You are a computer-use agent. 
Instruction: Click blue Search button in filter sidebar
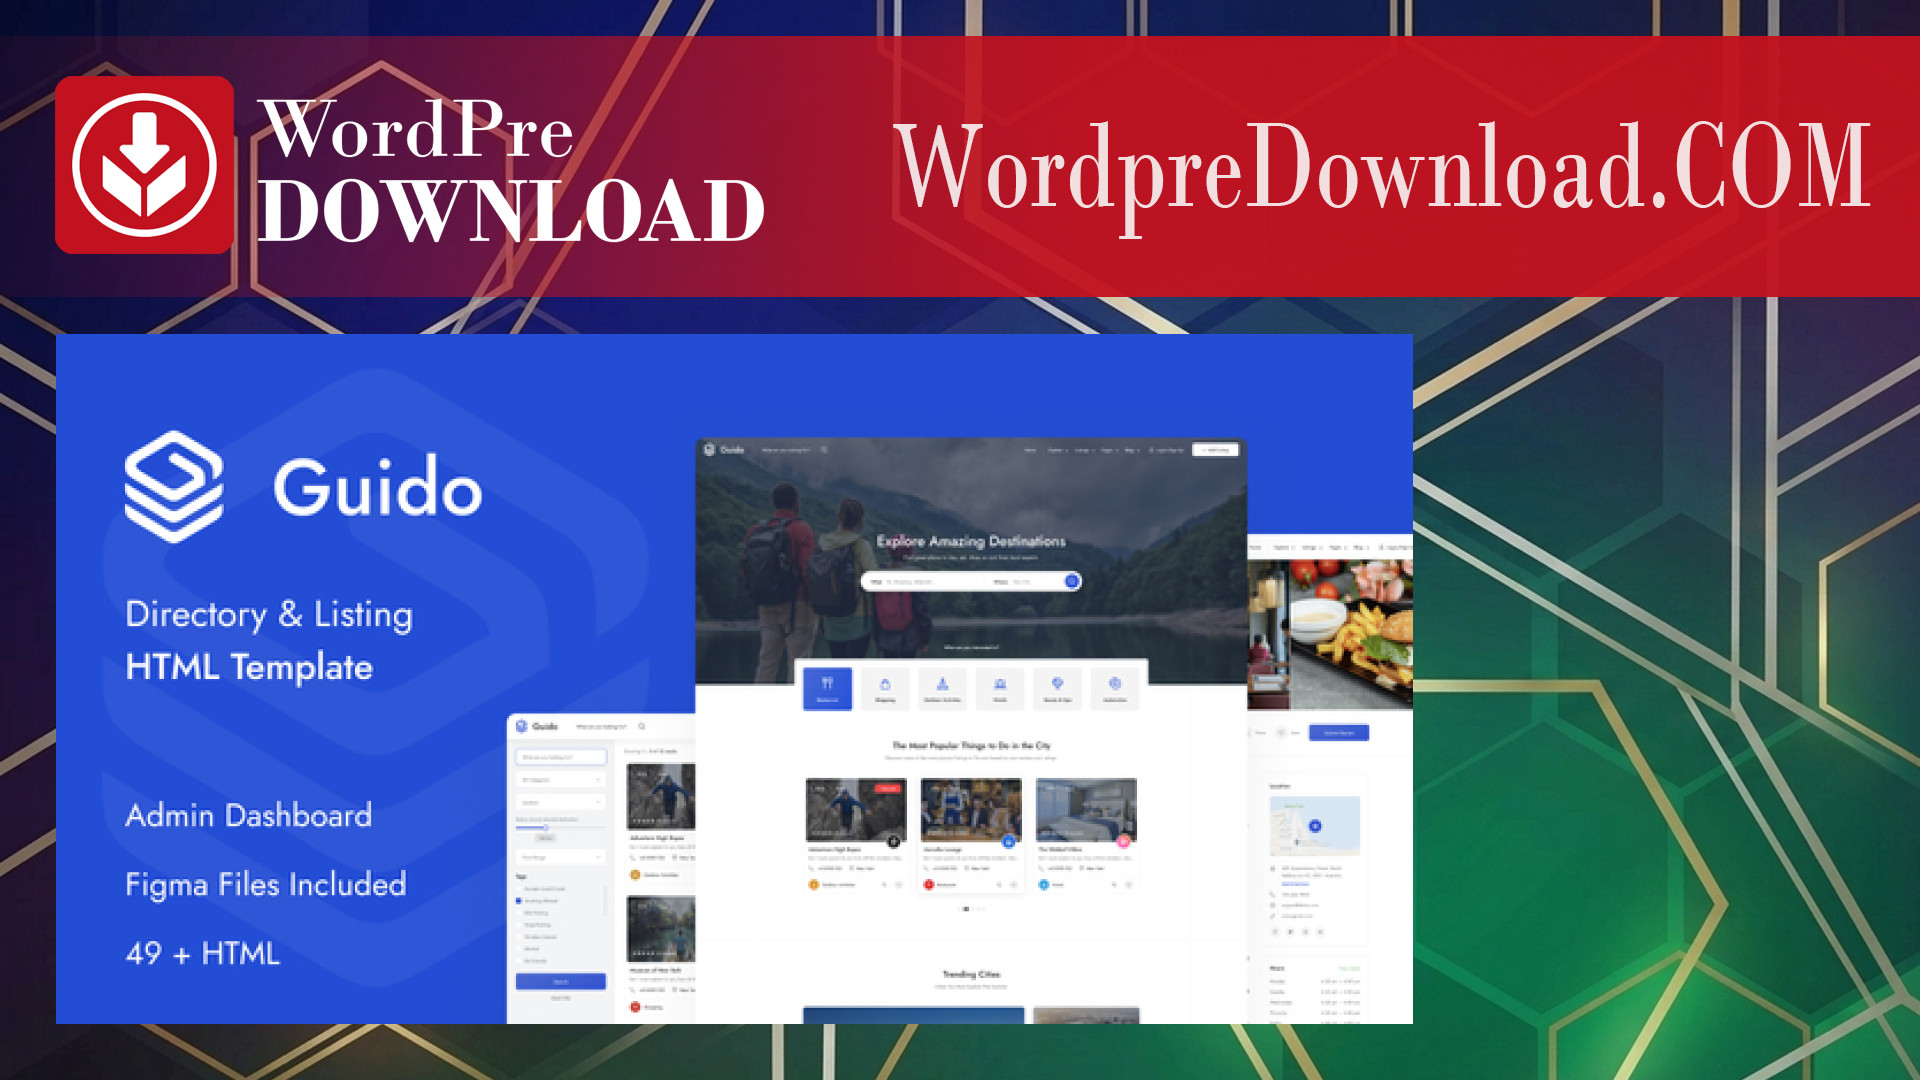pos(561,981)
